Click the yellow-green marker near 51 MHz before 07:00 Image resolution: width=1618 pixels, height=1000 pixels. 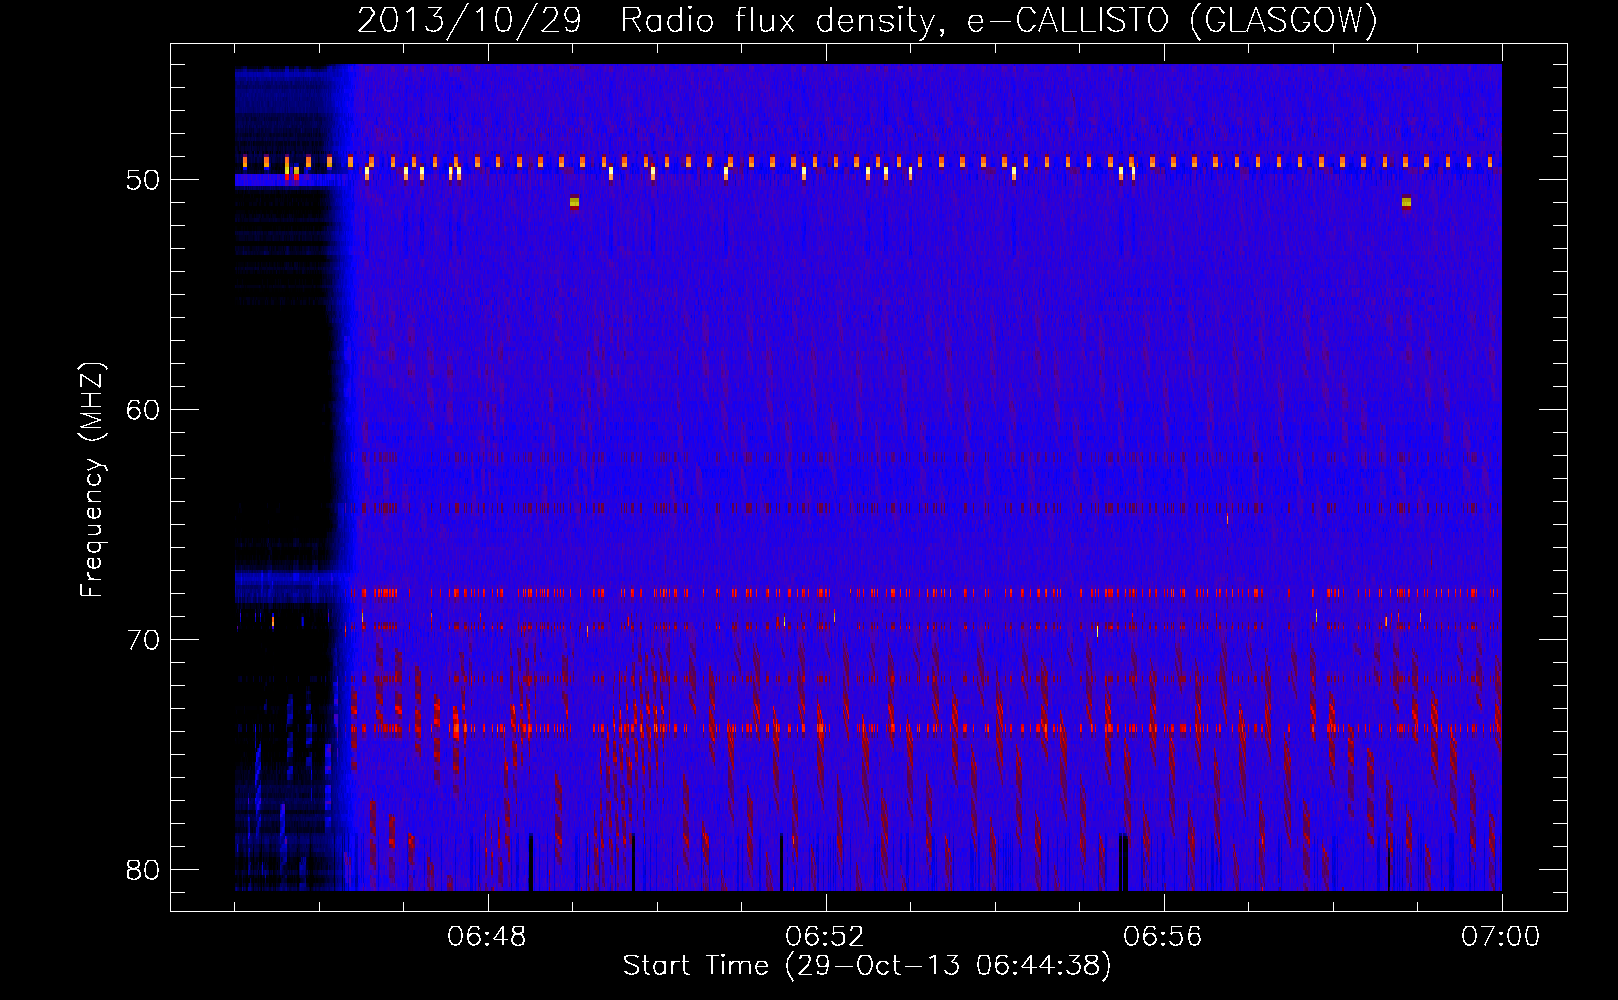[x=1406, y=203]
